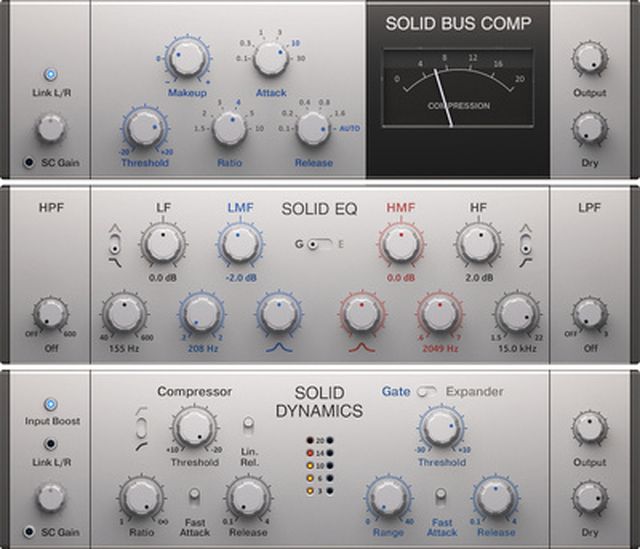
Task: Click the Bus Comp Threshold knob
Action: [144, 129]
